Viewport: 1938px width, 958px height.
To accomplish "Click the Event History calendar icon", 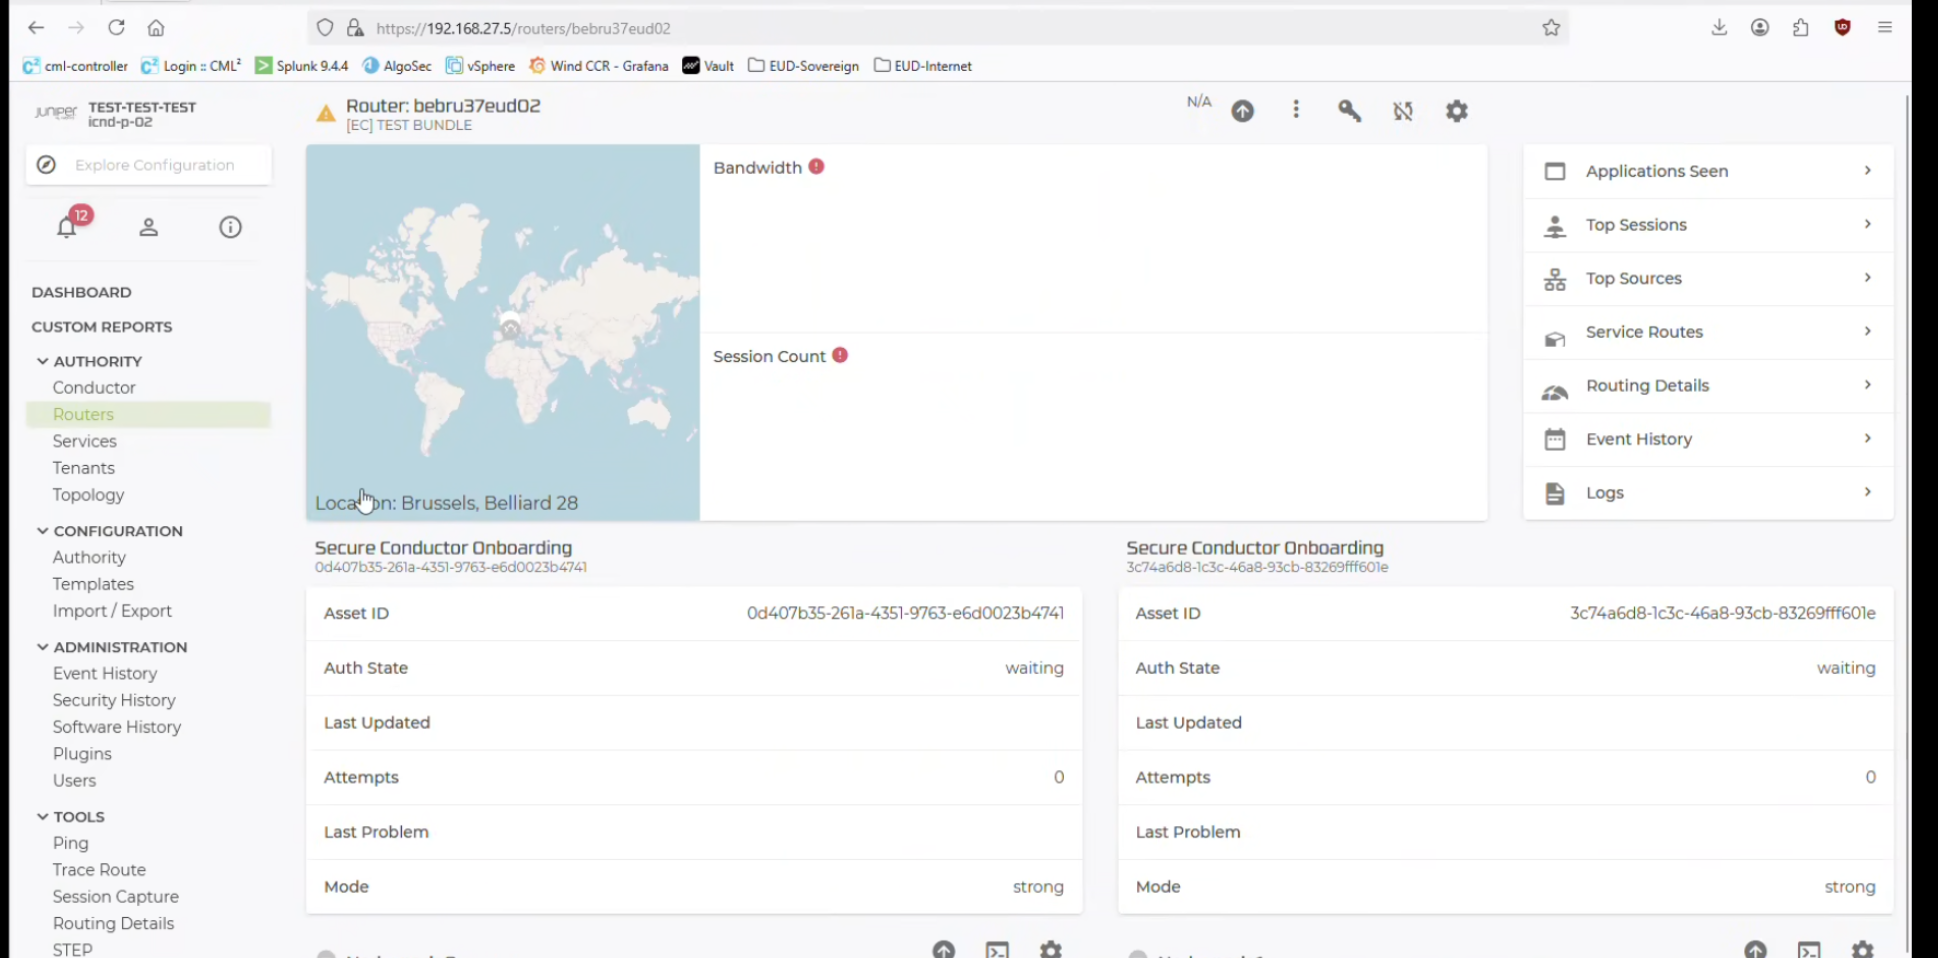I will [x=1555, y=439].
